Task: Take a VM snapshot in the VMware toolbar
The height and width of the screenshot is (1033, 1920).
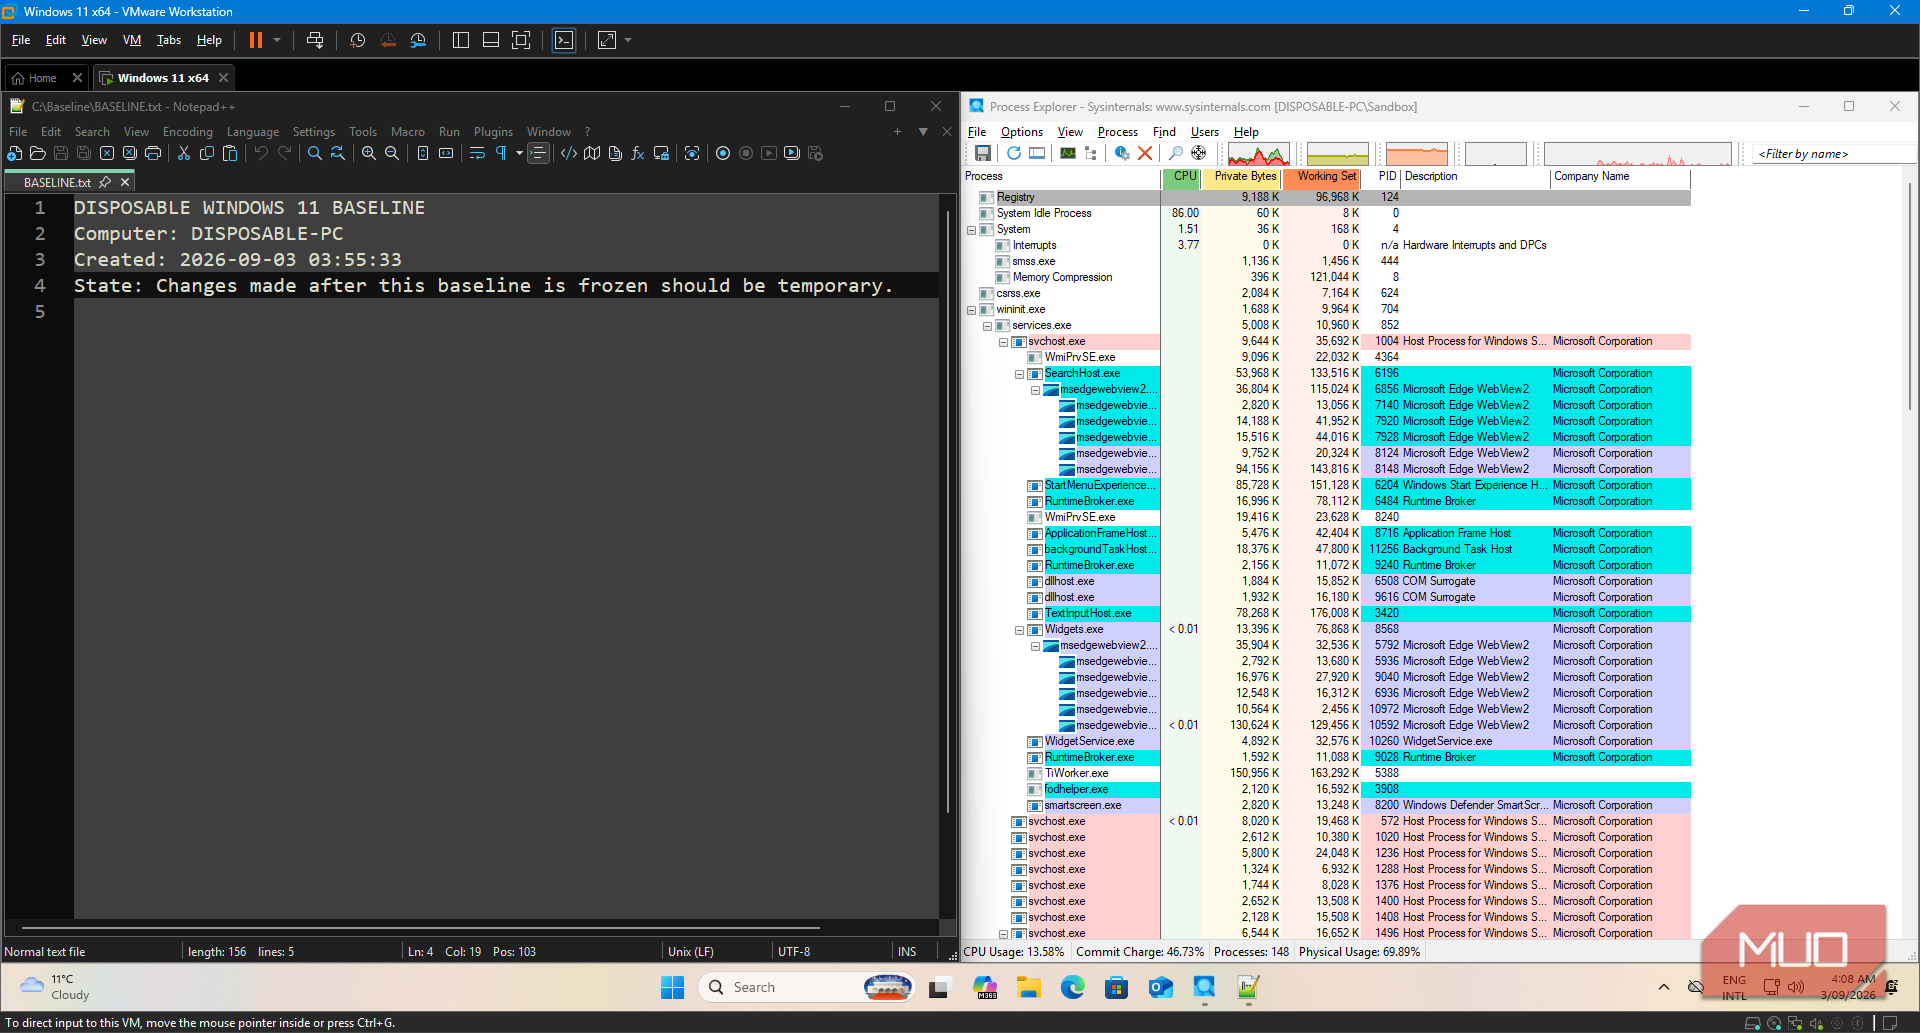Action: pyautogui.click(x=357, y=40)
